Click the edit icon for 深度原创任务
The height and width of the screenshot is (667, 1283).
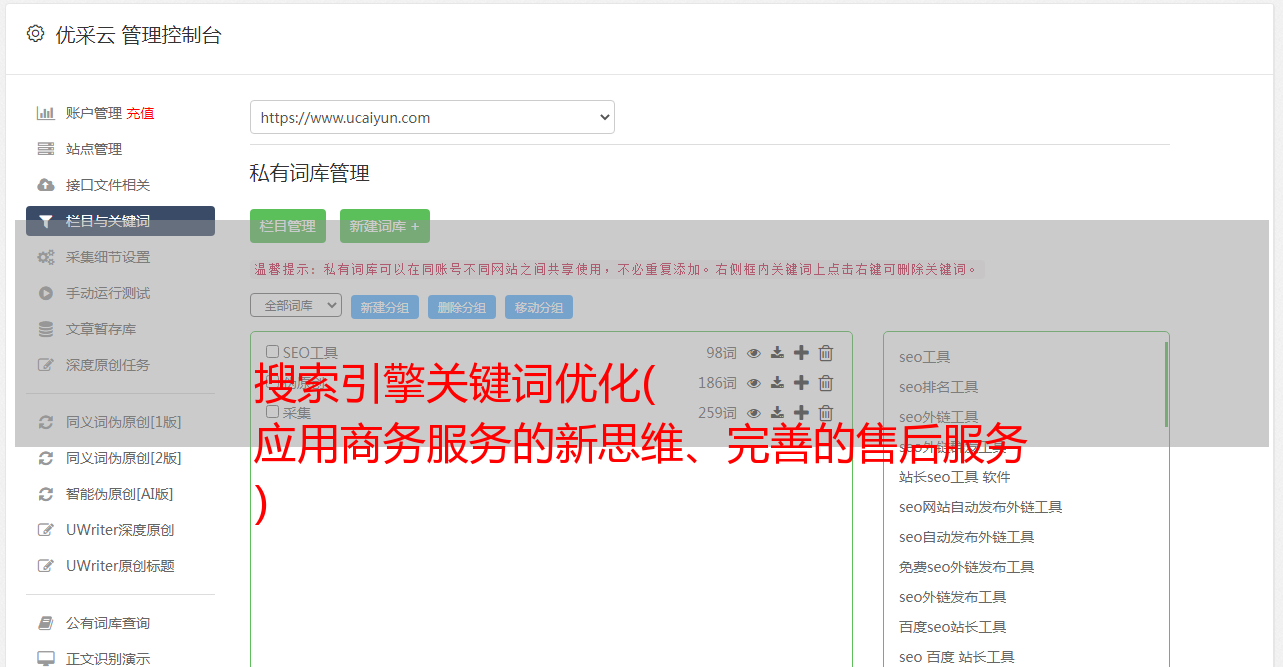tap(45, 365)
